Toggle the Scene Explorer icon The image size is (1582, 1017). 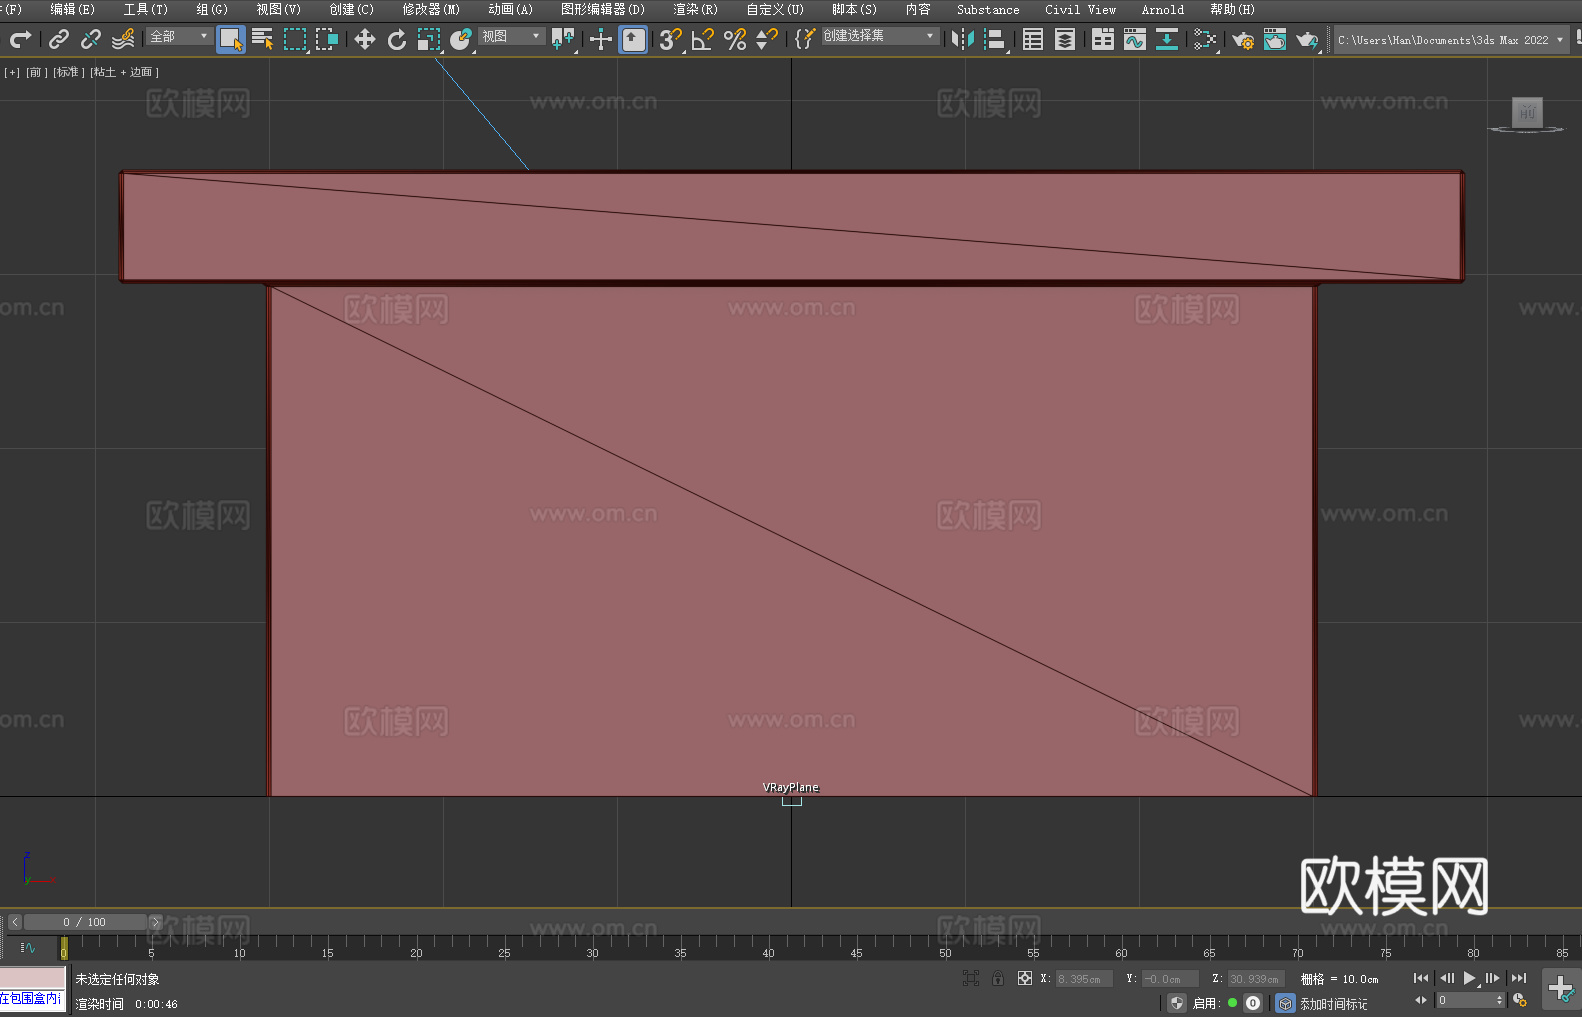[x=1033, y=39]
